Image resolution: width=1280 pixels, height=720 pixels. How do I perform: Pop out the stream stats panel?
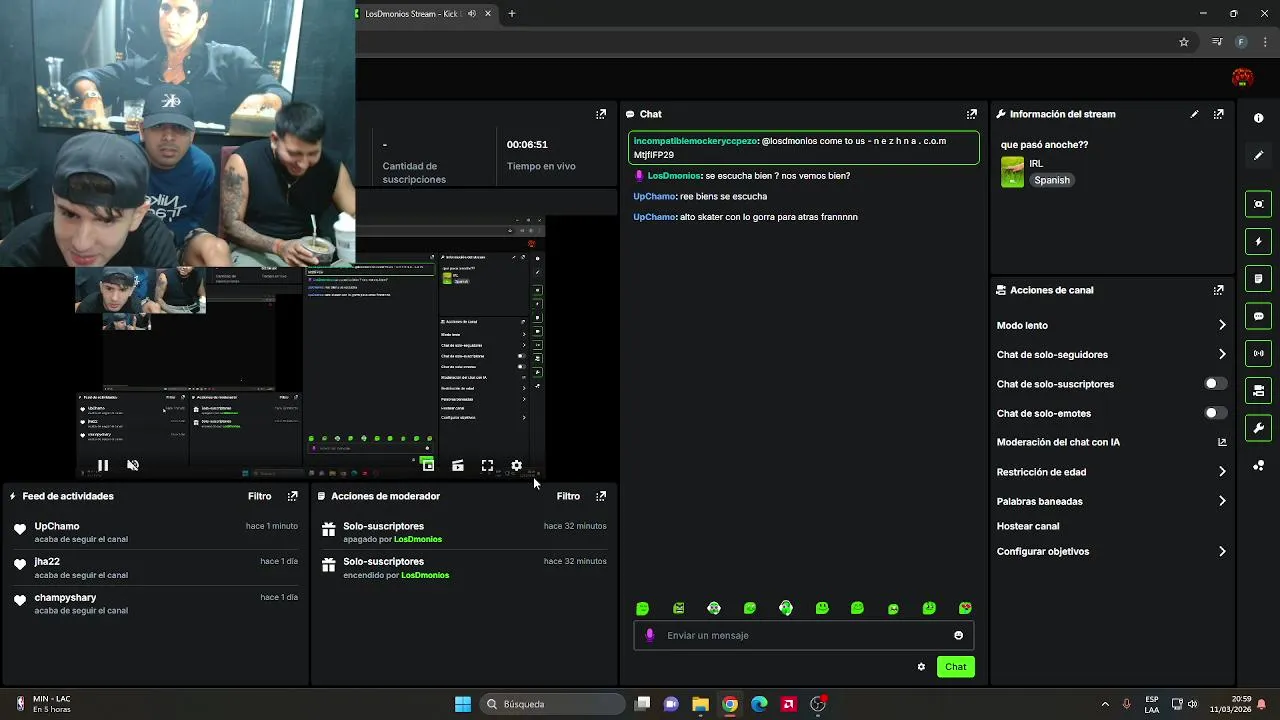coord(601,114)
